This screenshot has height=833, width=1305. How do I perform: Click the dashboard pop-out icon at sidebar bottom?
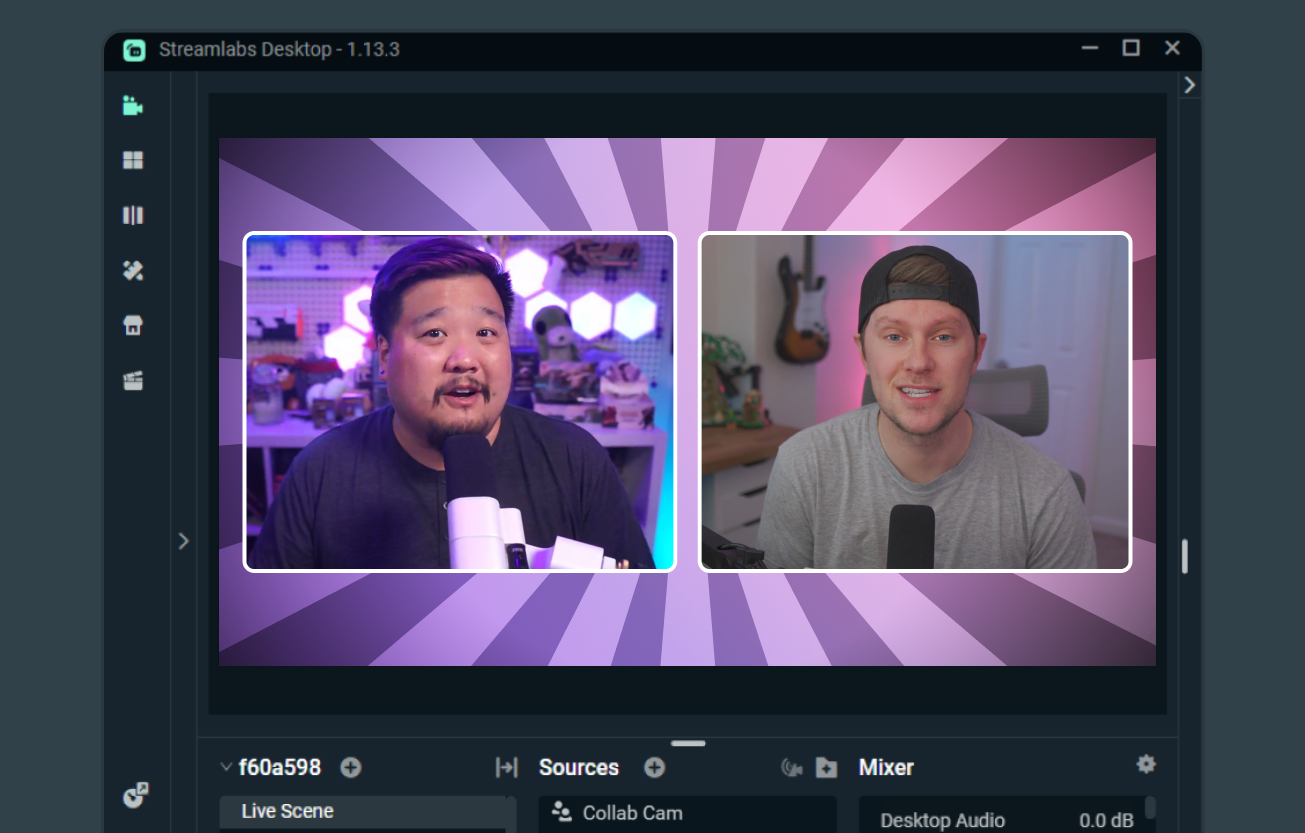135,795
